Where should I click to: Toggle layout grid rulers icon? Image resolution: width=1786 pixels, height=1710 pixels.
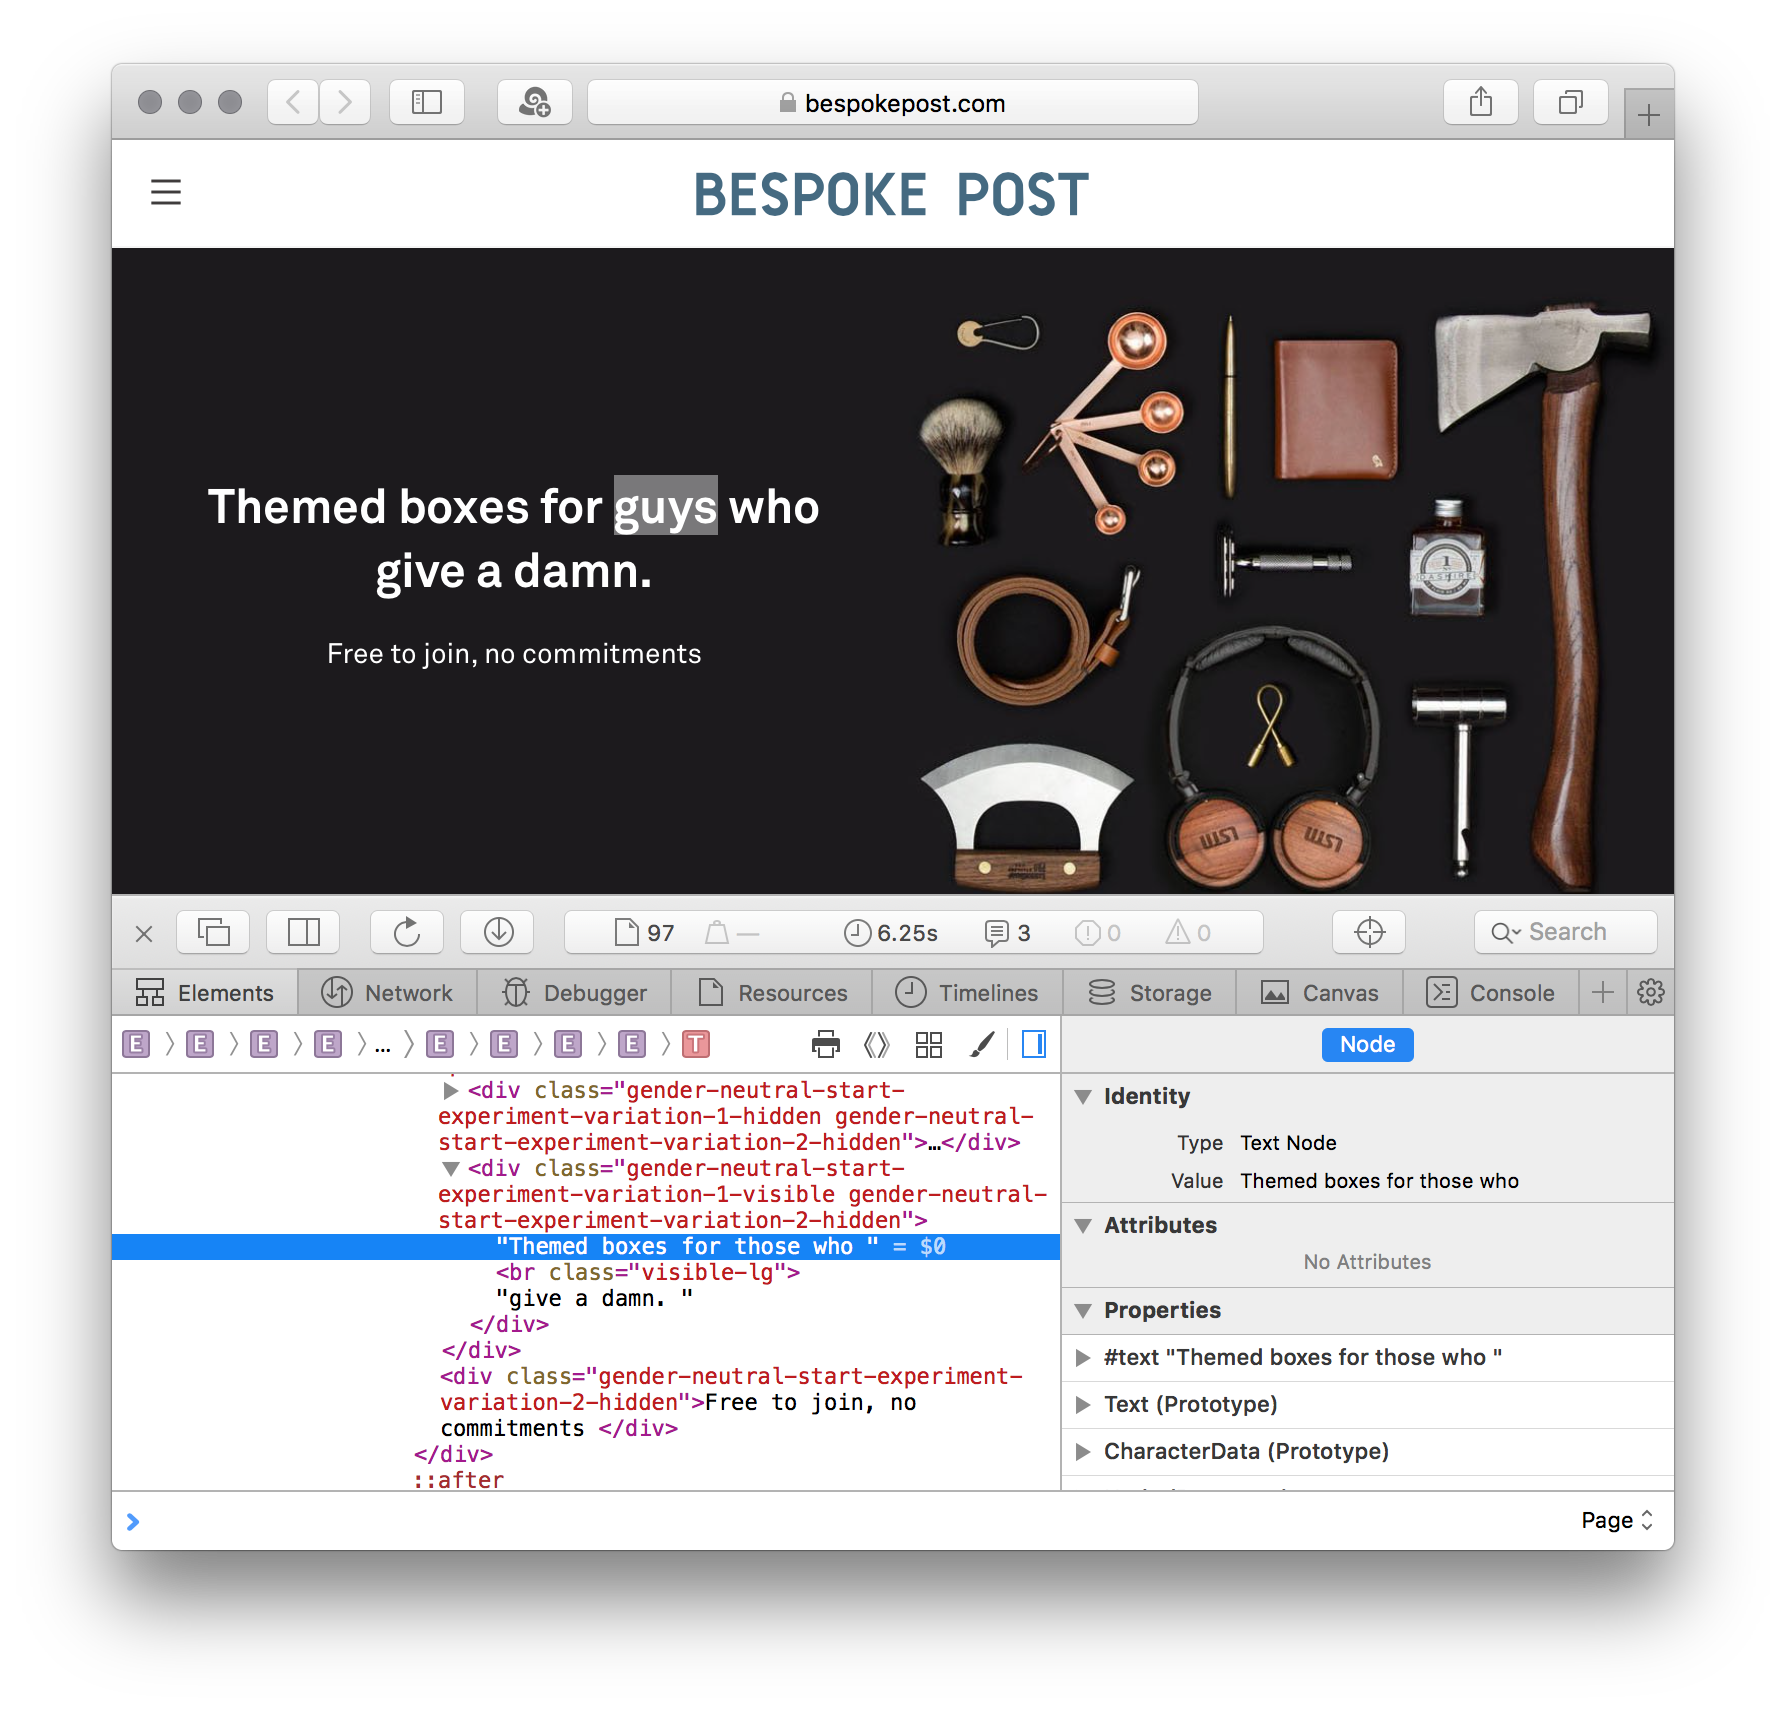point(929,1045)
